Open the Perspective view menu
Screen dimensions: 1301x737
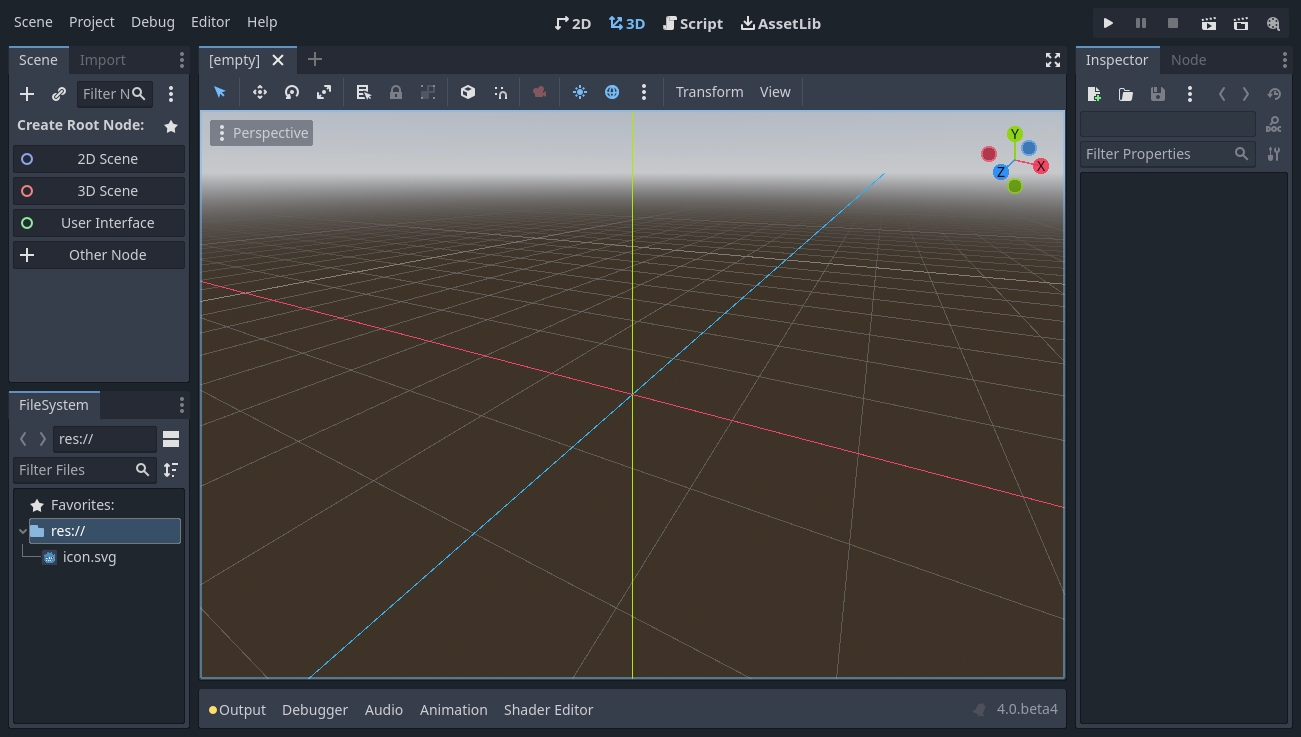coord(261,132)
